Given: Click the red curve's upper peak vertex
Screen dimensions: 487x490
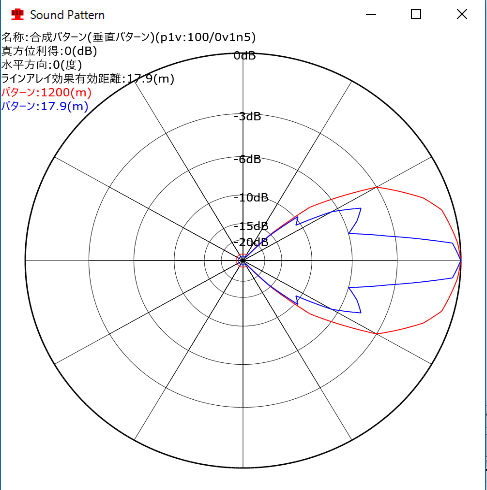Looking at the screenshot, I should tap(377, 187).
